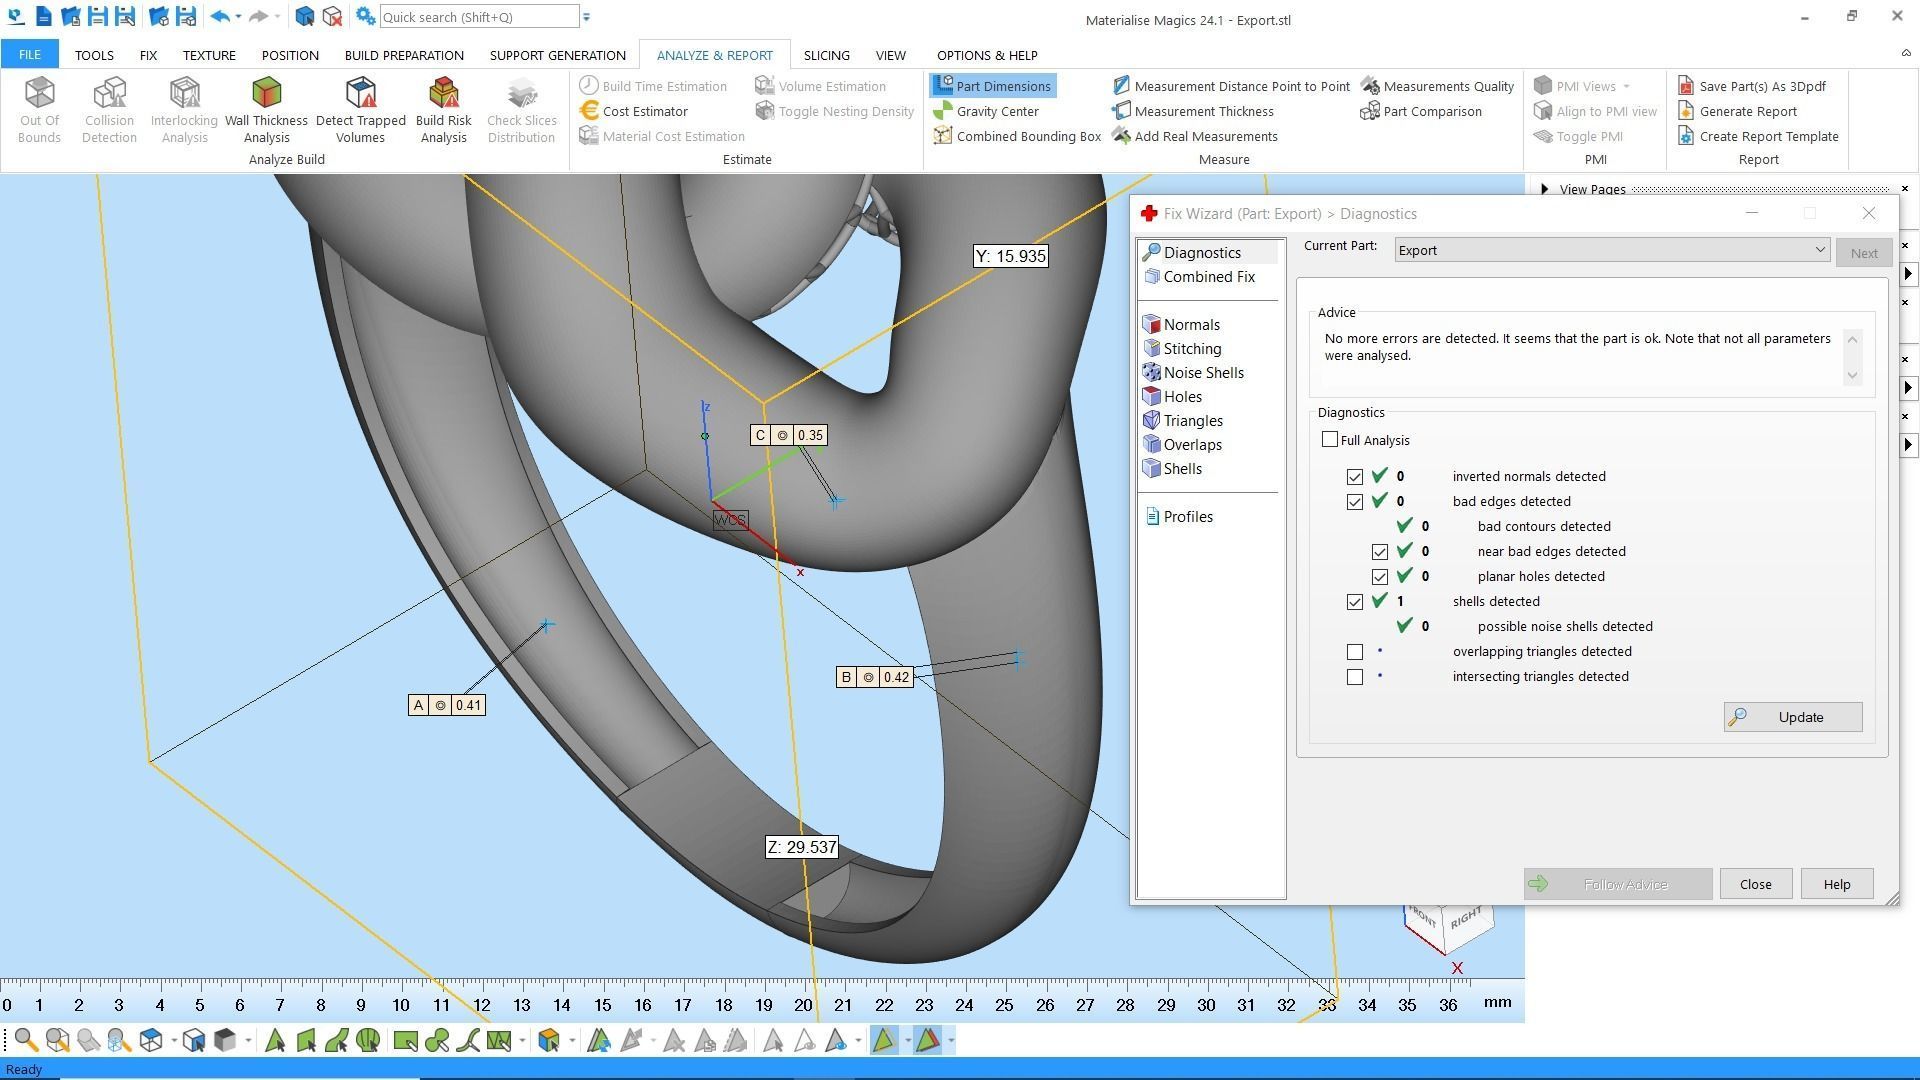Launch Detect Trapped Volumes
Viewport: 1920px width, 1080px height.
(x=360, y=110)
